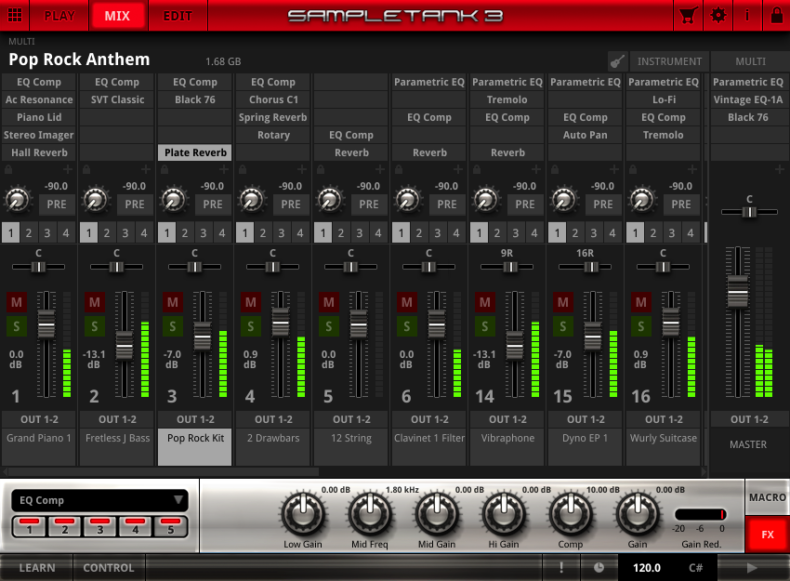Open settings gear icon
Image resolution: width=790 pixels, height=581 pixels.
pos(718,15)
